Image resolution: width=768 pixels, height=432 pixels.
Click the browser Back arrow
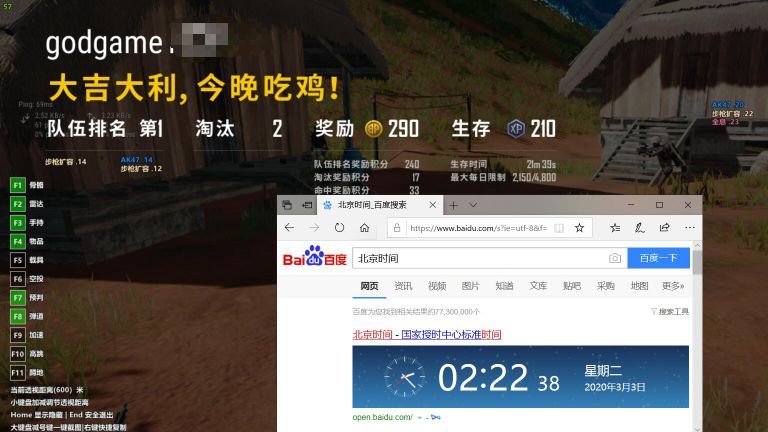pos(289,228)
